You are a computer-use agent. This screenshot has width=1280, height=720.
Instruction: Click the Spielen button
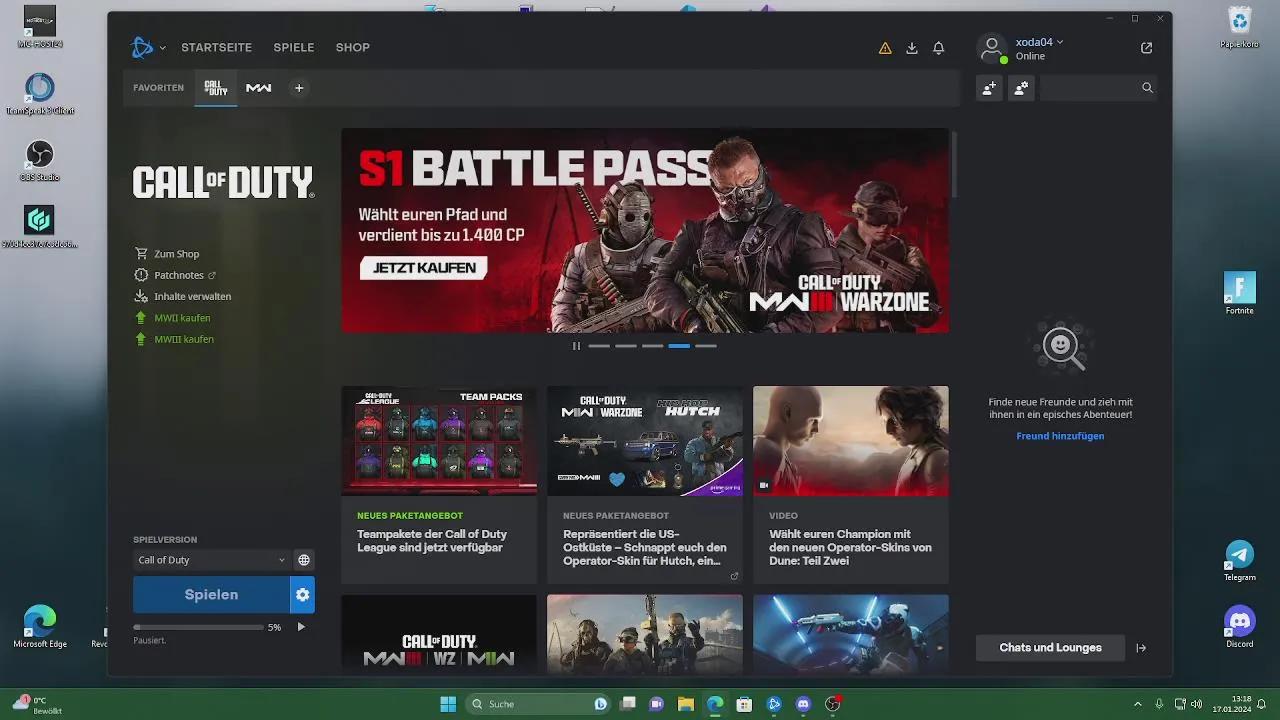(211, 594)
